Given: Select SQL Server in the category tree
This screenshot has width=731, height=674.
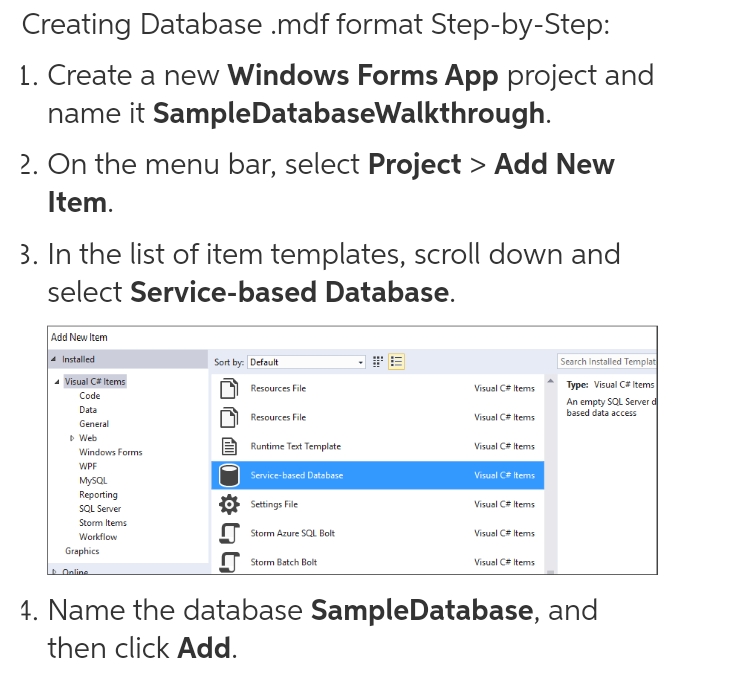Looking at the screenshot, I should [x=100, y=509].
